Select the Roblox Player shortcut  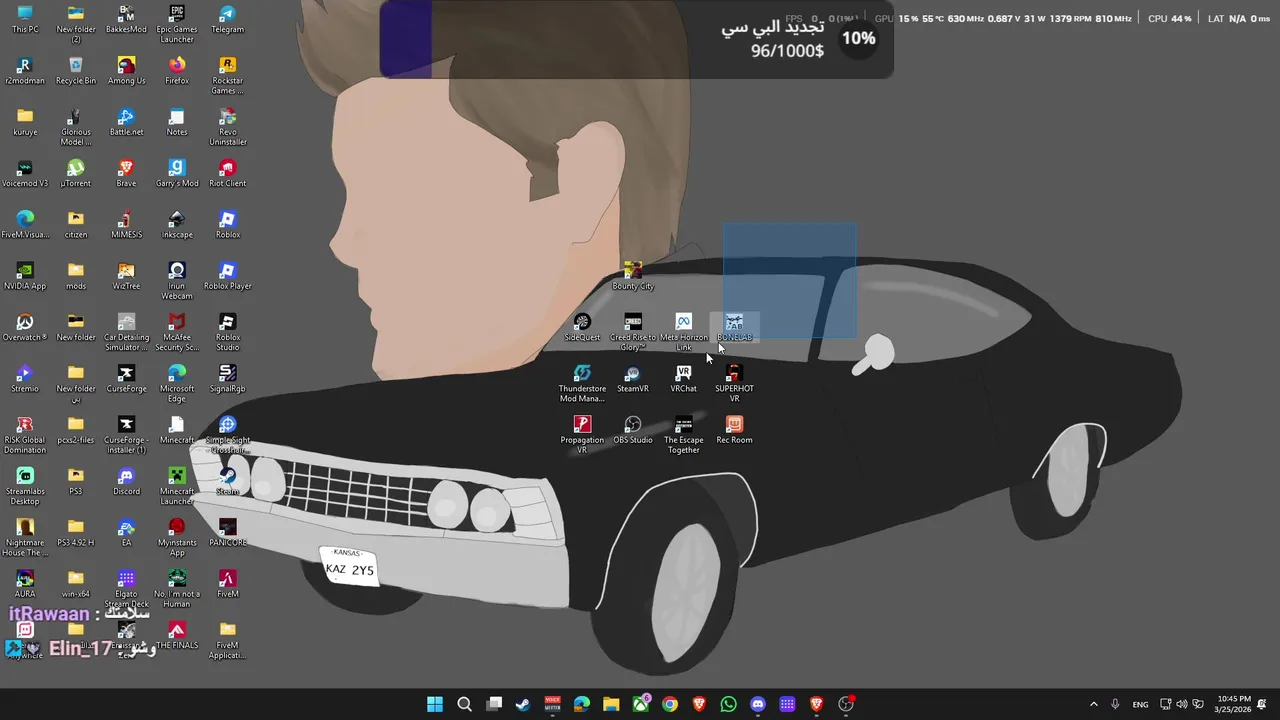point(227,276)
